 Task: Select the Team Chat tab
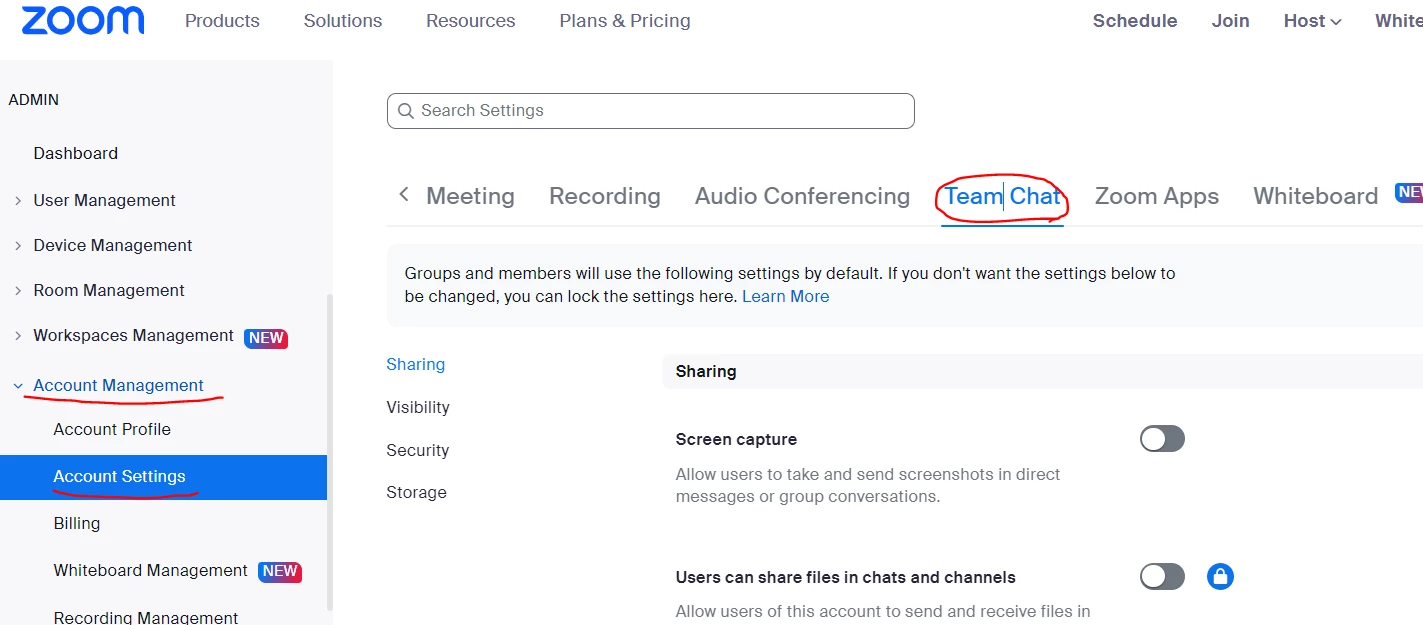coord(1002,196)
